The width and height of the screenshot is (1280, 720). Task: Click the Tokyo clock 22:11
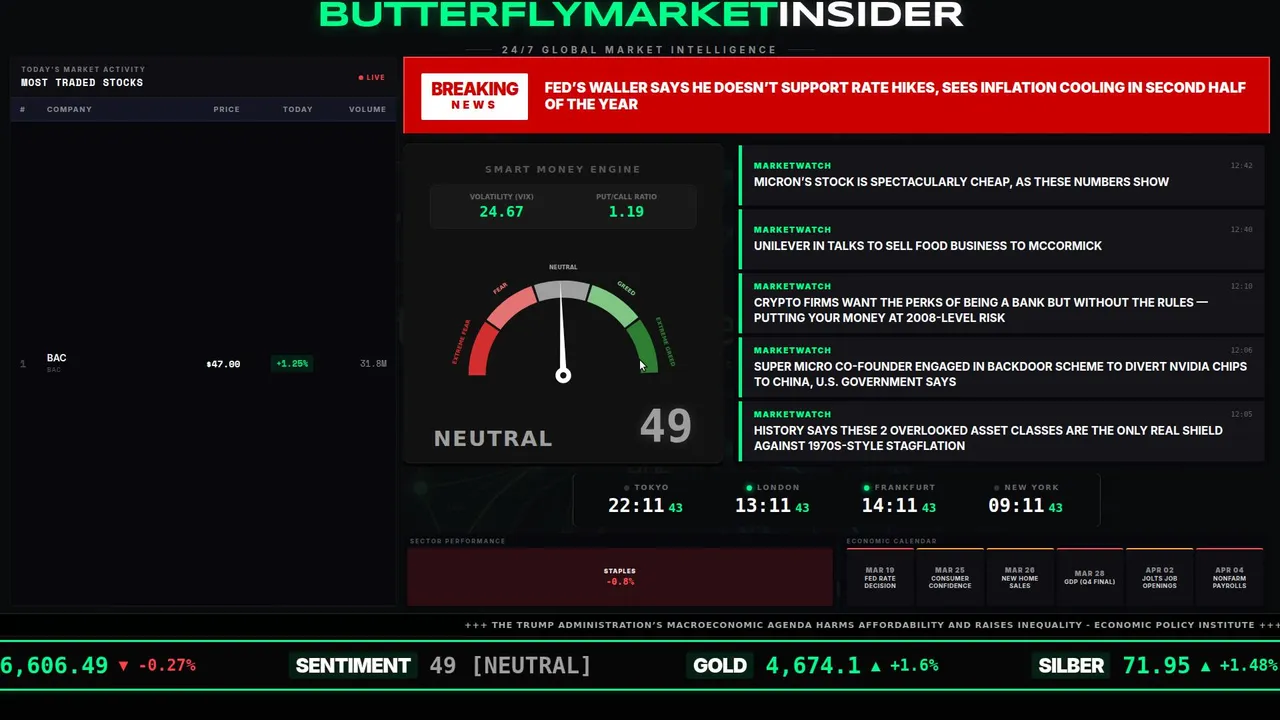coord(636,506)
